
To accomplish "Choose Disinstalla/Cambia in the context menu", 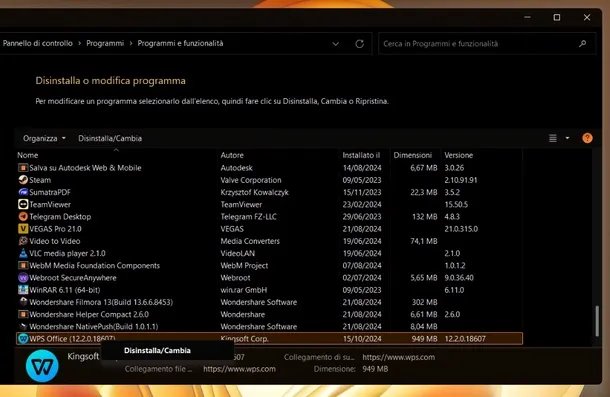I will pyautogui.click(x=157, y=350).
